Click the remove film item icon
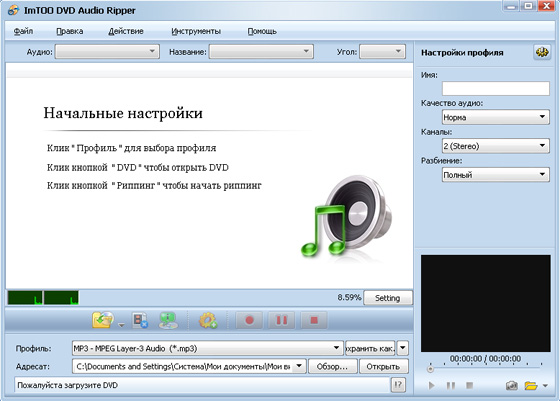 (x=140, y=320)
